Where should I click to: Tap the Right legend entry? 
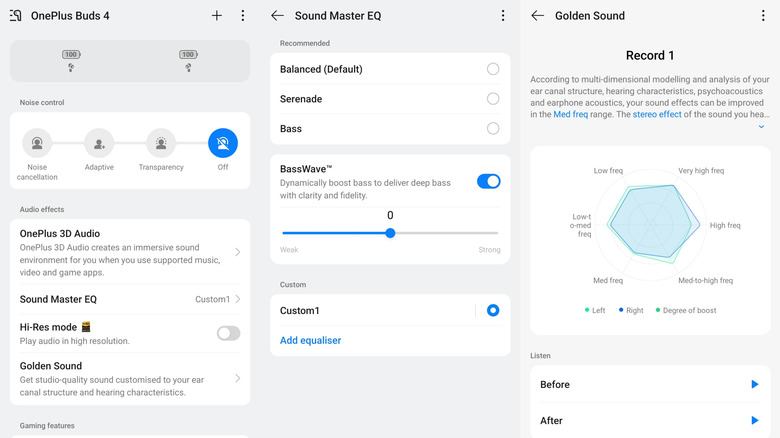(631, 310)
